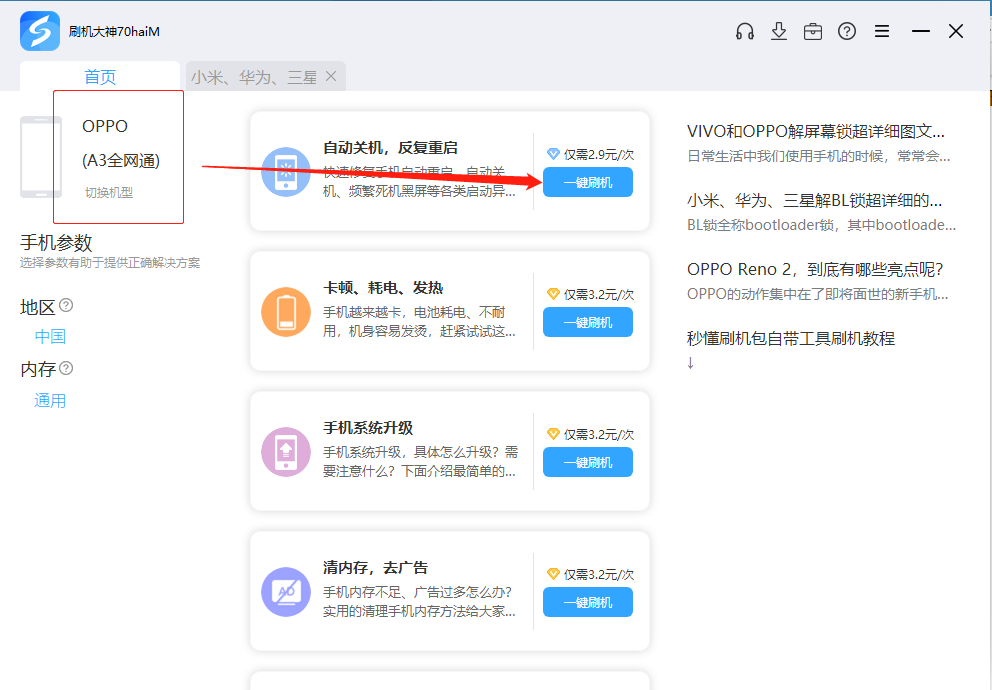Click description OPPO的动作集中在了即将面世的新手机
This screenshot has width=992, height=690.
(x=817, y=293)
